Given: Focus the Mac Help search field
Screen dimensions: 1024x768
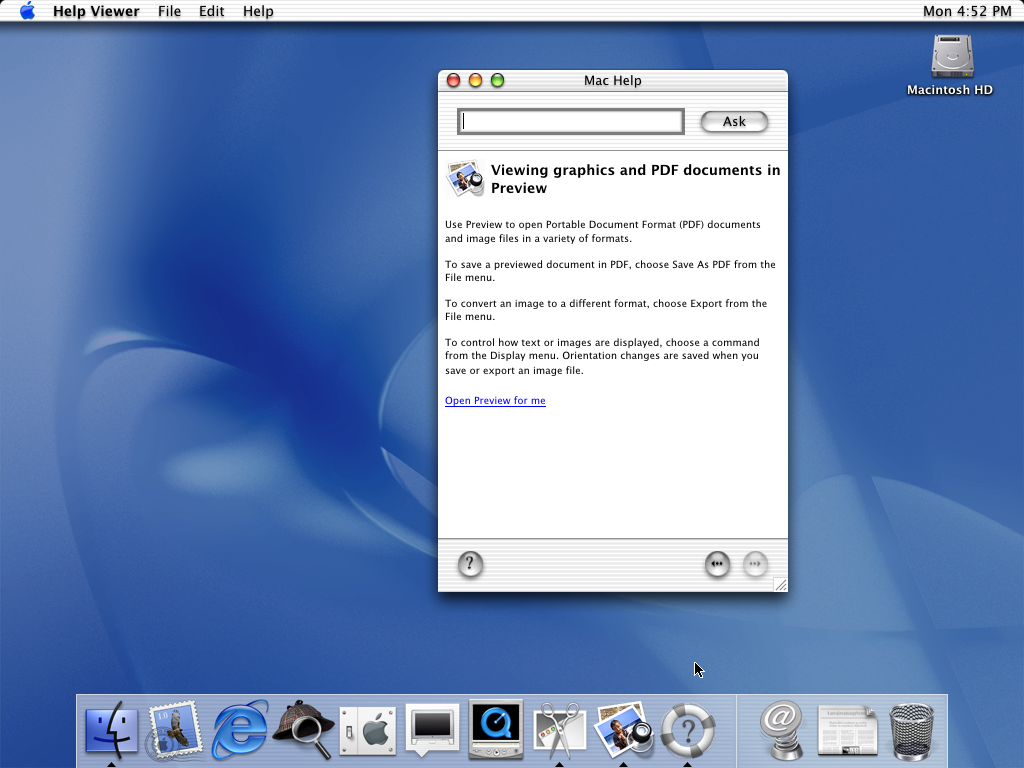Looking at the screenshot, I should [x=571, y=121].
